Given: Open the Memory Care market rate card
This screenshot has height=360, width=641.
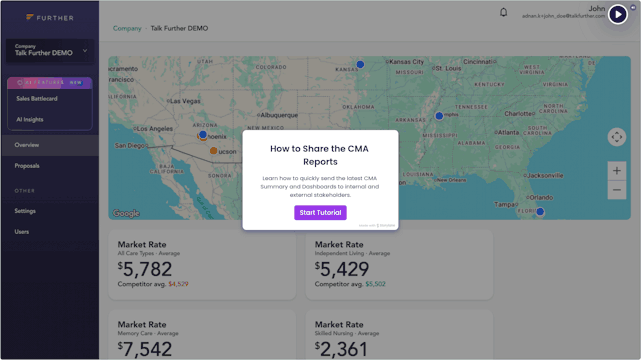Looking at the screenshot, I should tap(202, 335).
